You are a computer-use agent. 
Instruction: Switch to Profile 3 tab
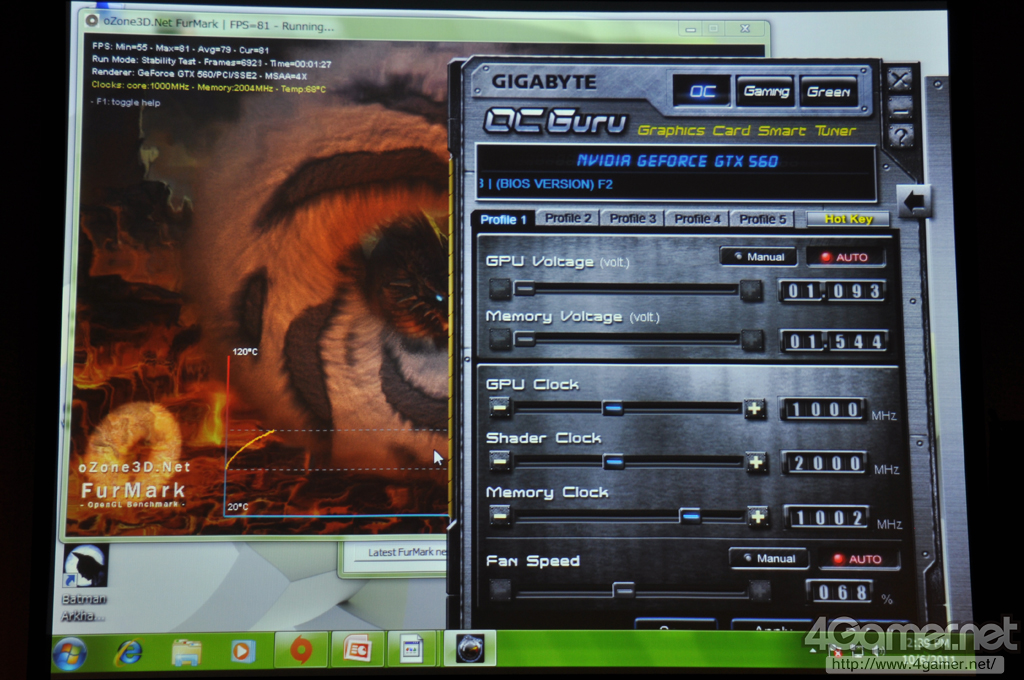click(x=632, y=219)
